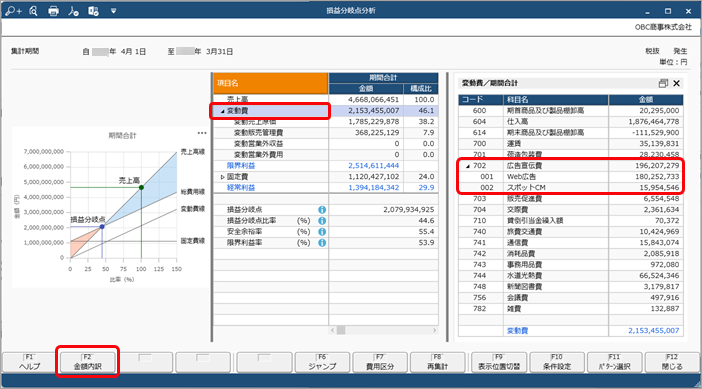Open the chart options ellipsis menu
This screenshot has height=389, width=702.
tap(202, 133)
